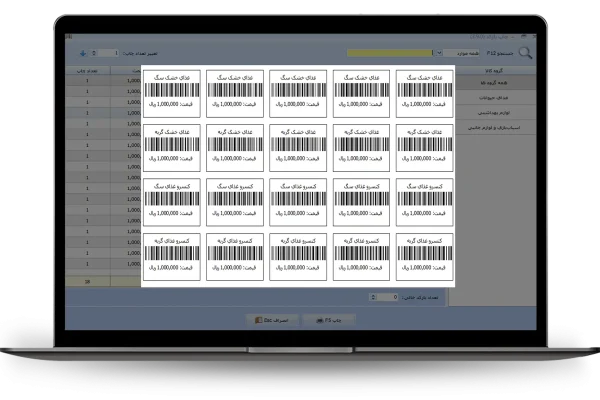The width and height of the screenshot is (600, 400).
Task: Adjust the print-count change spinner arrows
Action: coord(94,53)
